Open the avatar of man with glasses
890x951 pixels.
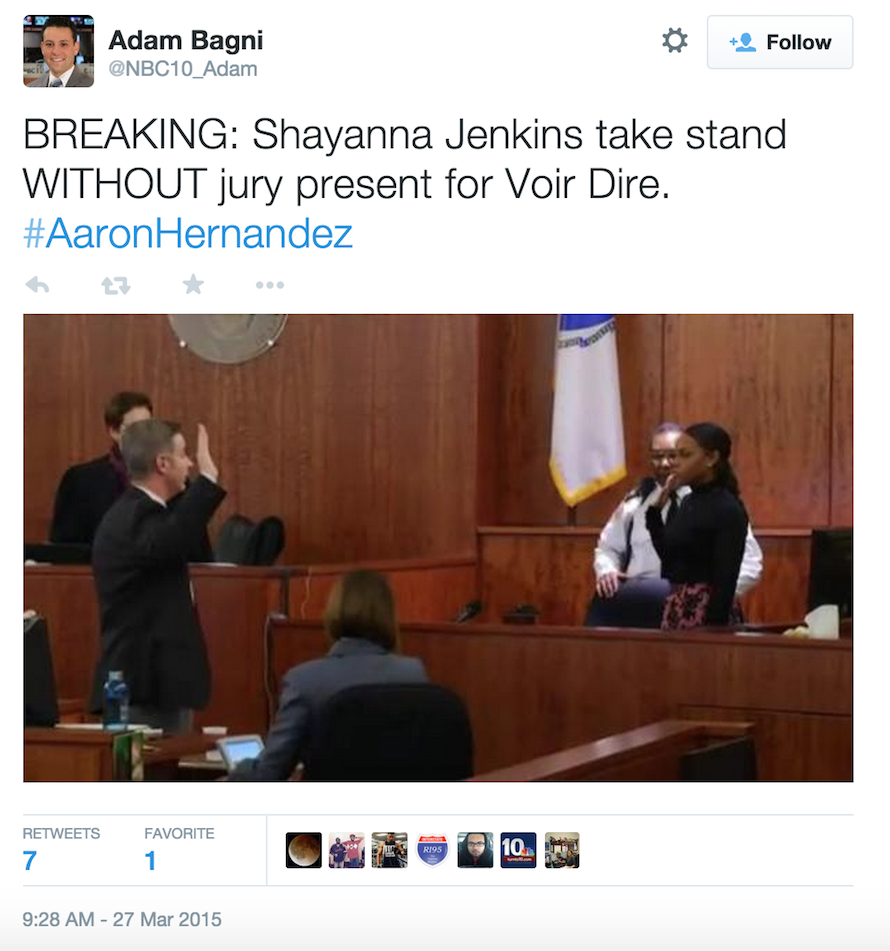point(475,850)
